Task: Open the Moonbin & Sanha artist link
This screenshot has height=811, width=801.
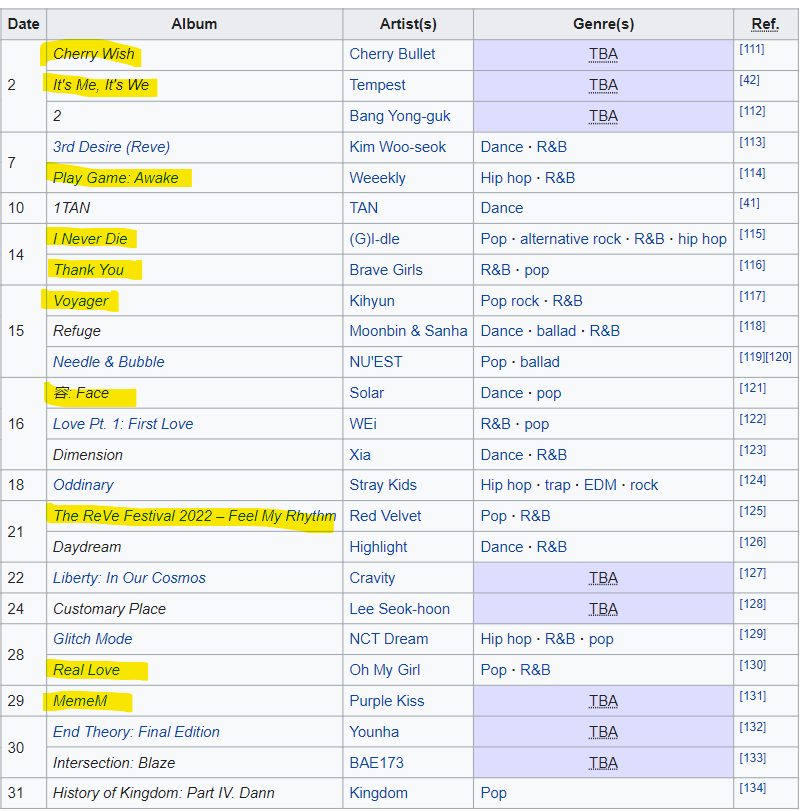Action: point(409,332)
